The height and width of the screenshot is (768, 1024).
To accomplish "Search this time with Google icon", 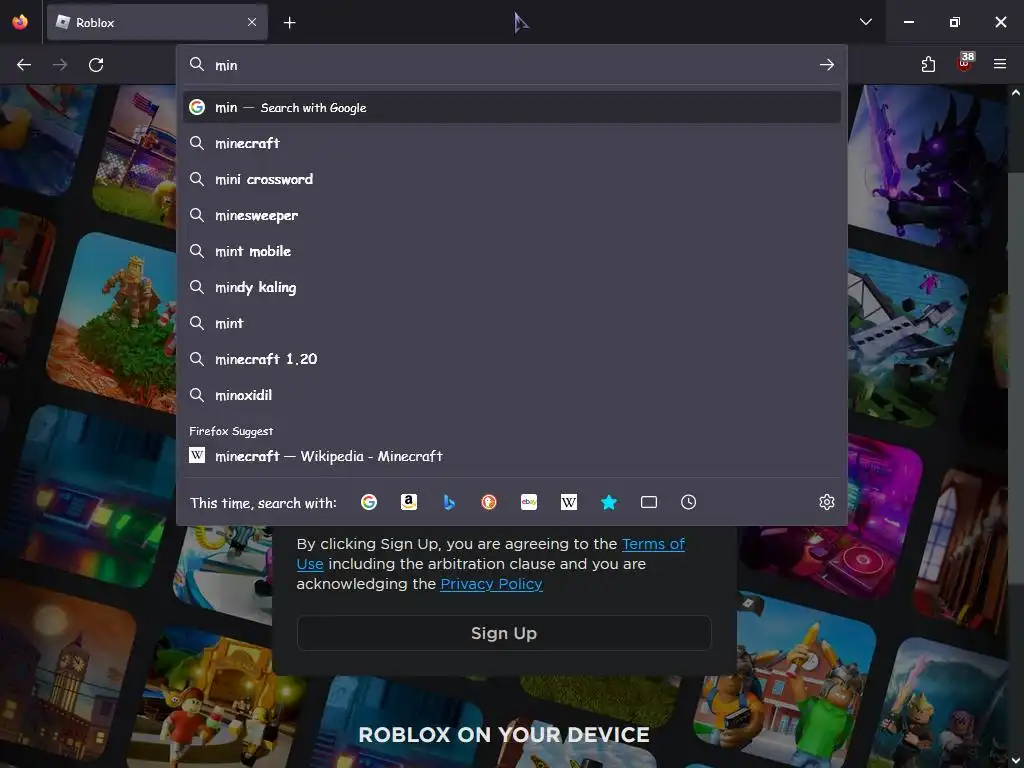I will click(x=369, y=502).
